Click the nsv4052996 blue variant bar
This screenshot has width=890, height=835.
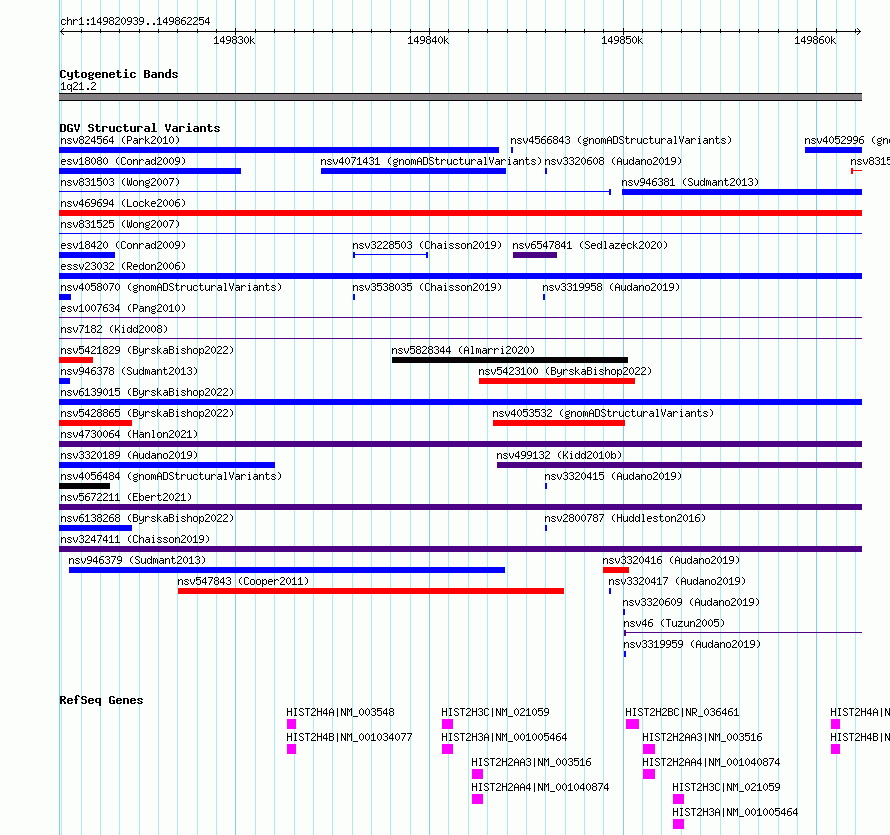(x=833, y=150)
